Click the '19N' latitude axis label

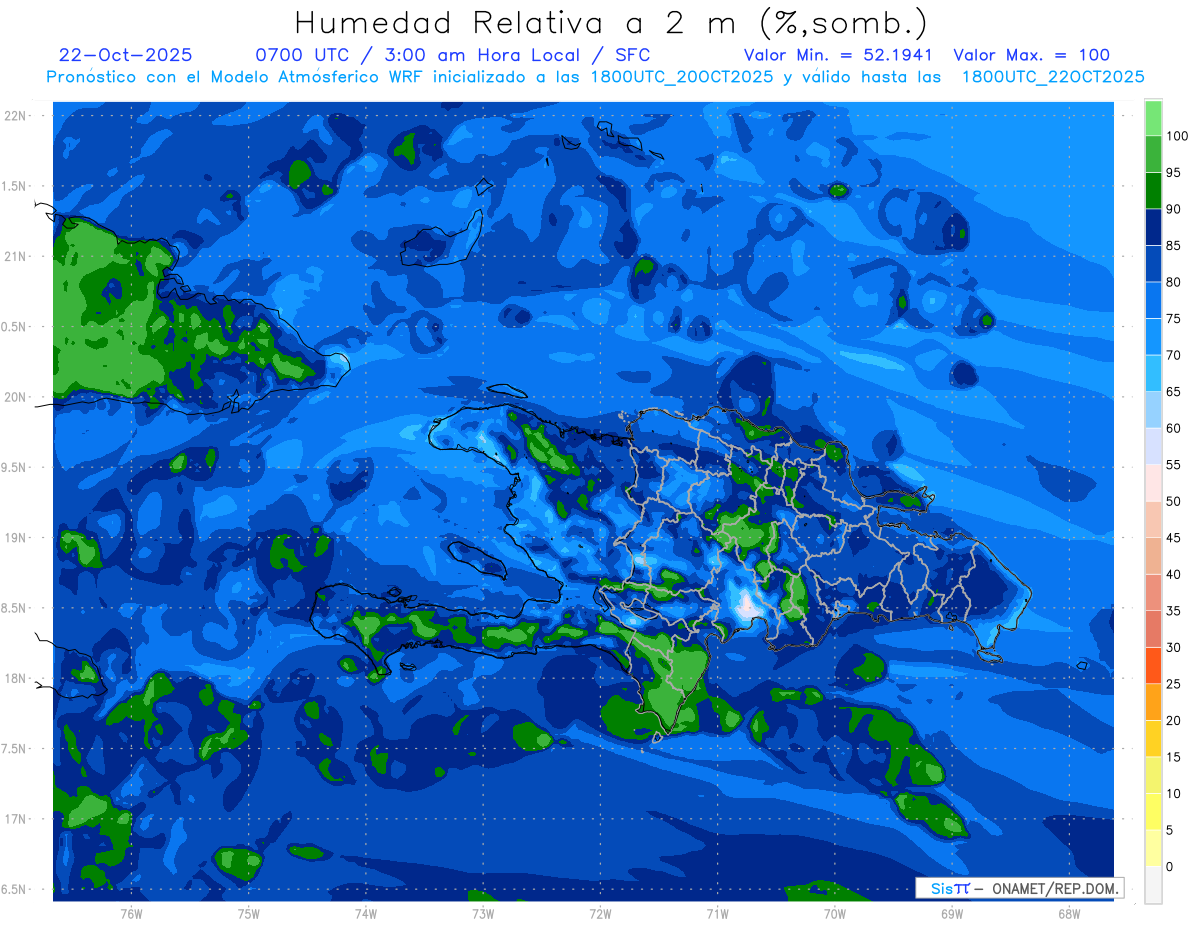(15, 537)
